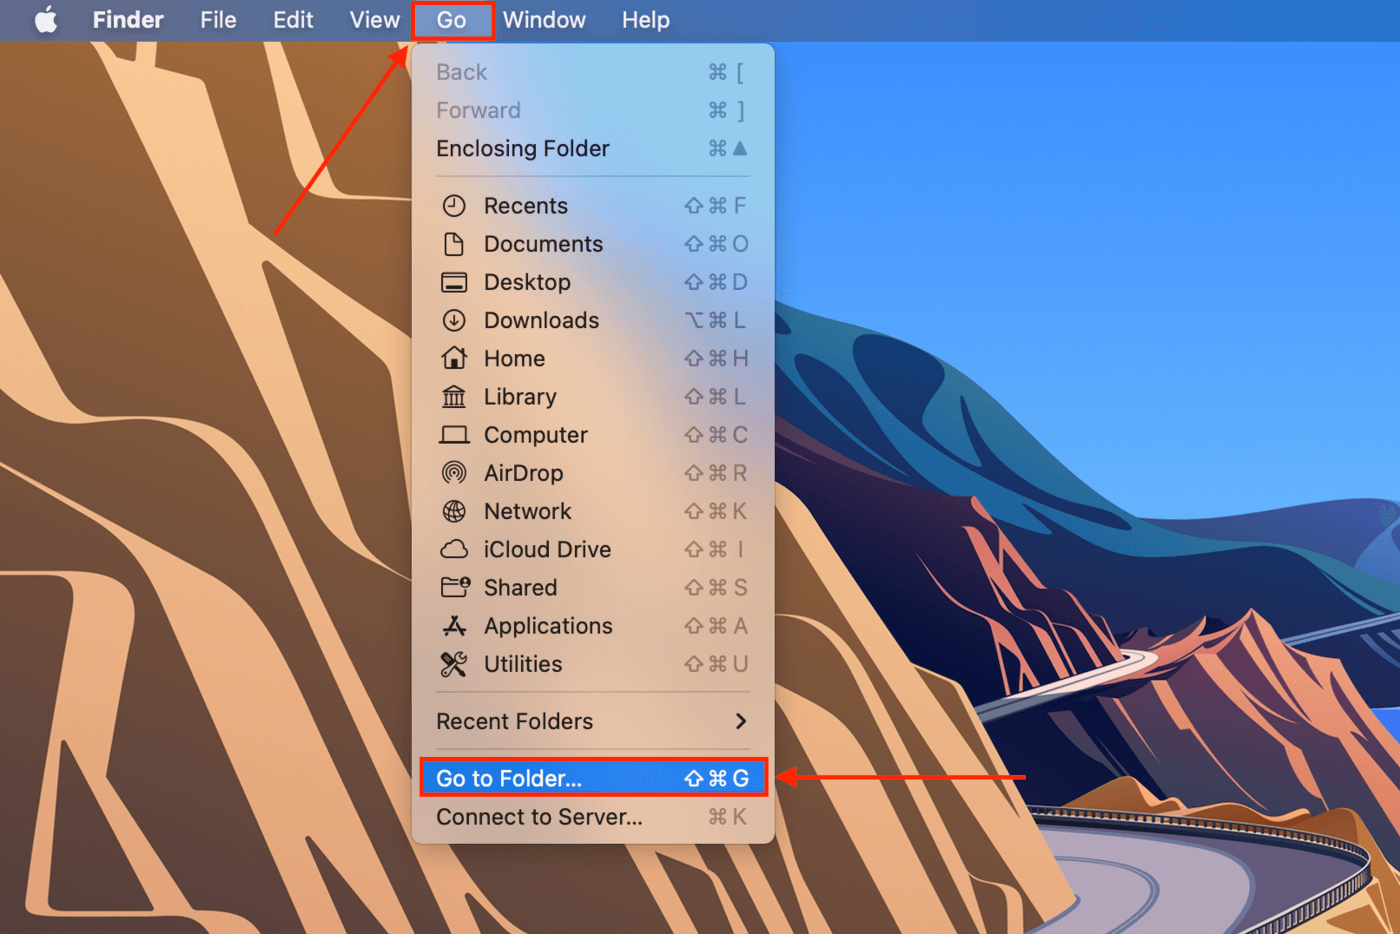This screenshot has height=934, width=1400.
Task: Open the File menu
Action: pyautogui.click(x=218, y=20)
